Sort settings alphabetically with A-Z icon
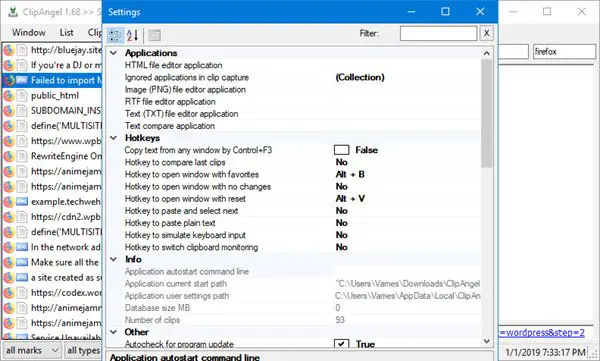 click(132, 35)
